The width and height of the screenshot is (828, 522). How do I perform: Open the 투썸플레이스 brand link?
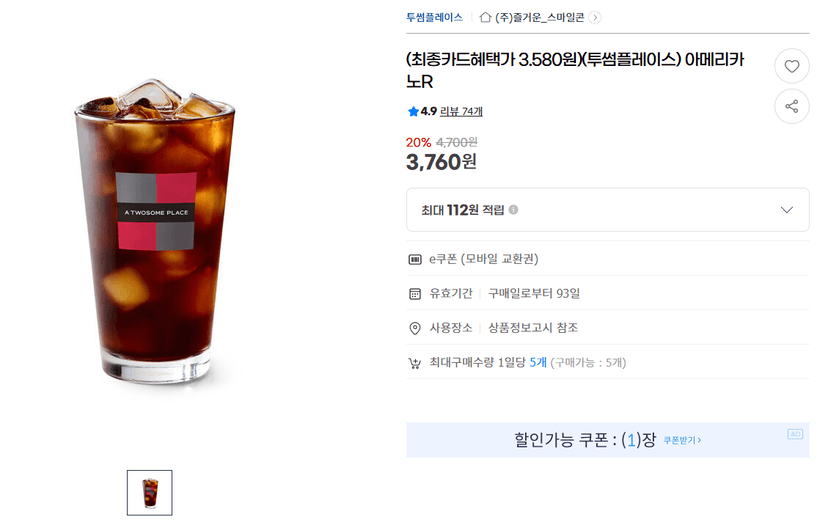coord(434,17)
